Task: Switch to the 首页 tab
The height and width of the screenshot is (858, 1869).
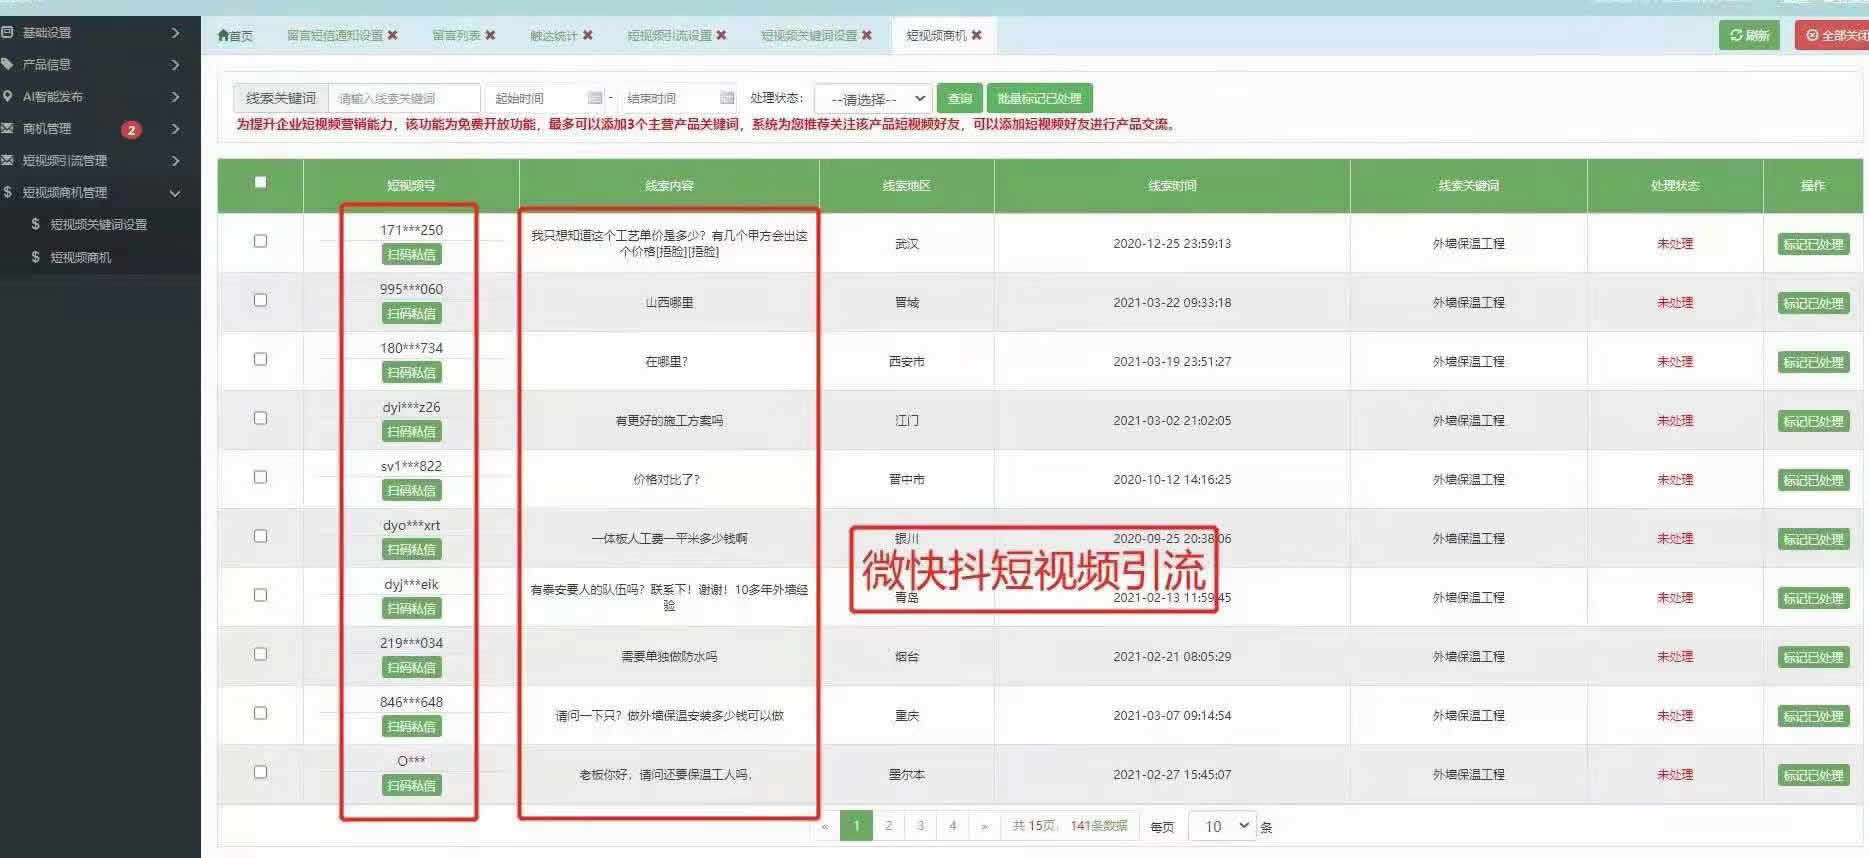Action: [x=235, y=35]
